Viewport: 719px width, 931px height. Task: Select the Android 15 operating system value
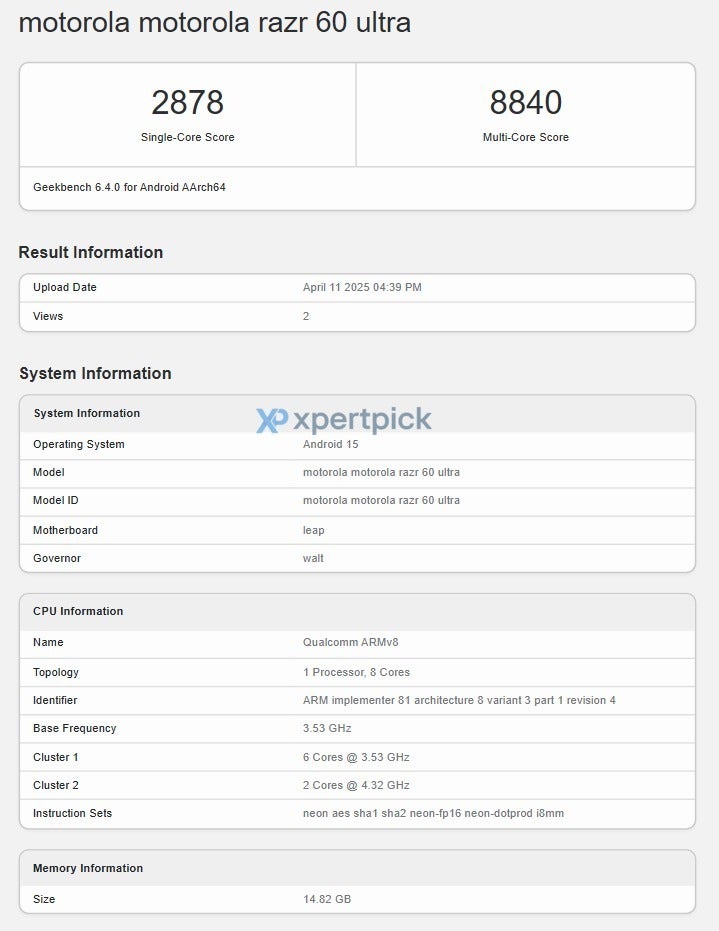coord(330,444)
